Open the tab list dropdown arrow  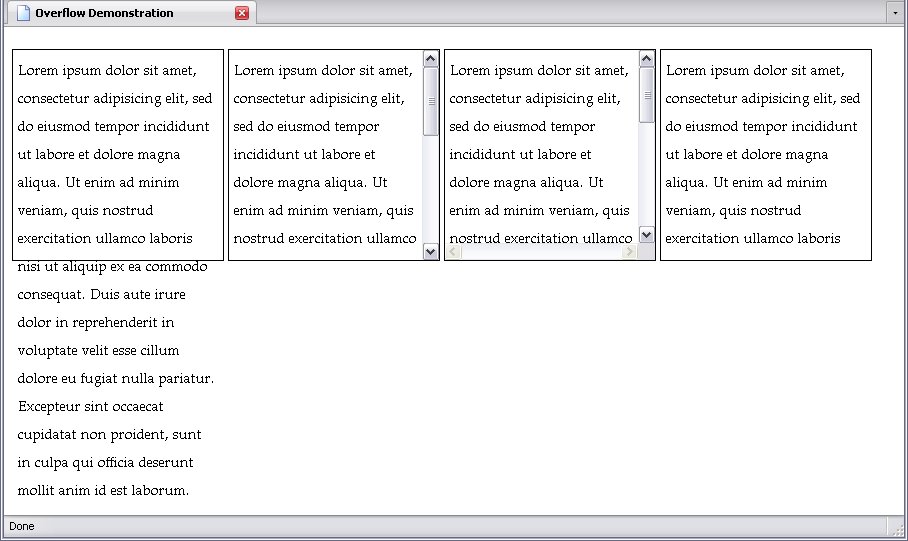pyautogui.click(x=895, y=13)
